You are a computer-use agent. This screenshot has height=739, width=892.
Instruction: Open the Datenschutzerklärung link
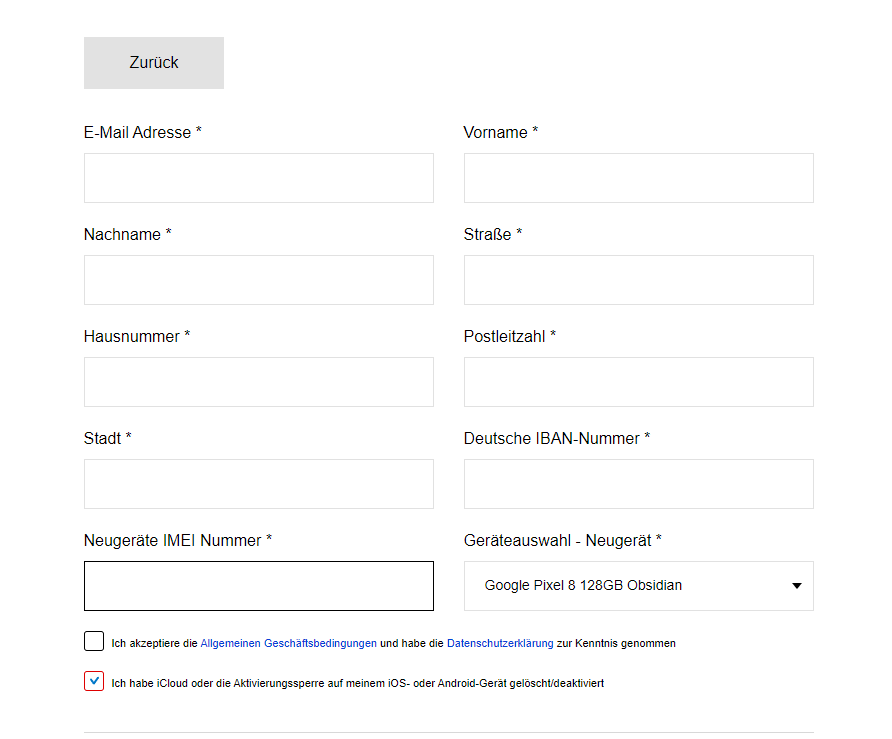[x=500, y=643]
